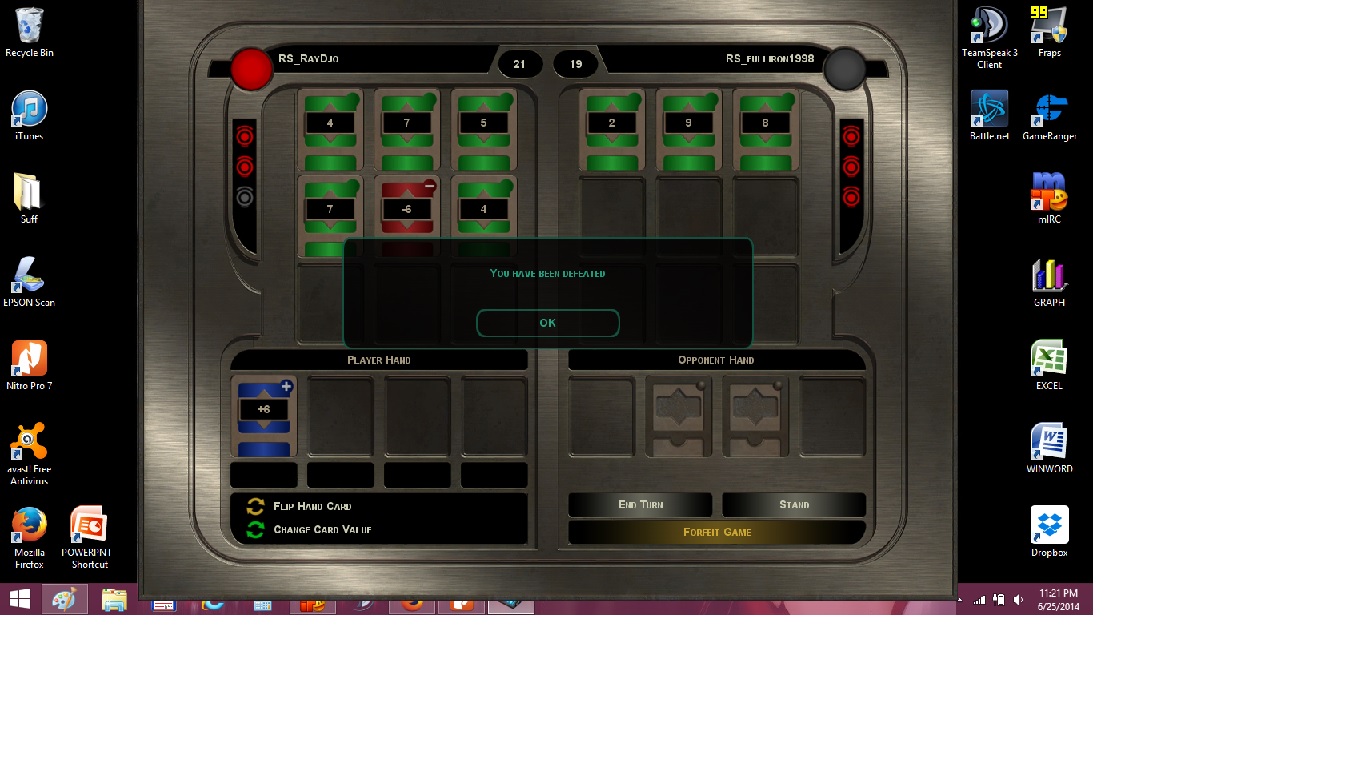Image resolution: width=1366 pixels, height=768 pixels.
Task: Click the taskbar clock showing 11:21 PM
Action: click(1057, 600)
